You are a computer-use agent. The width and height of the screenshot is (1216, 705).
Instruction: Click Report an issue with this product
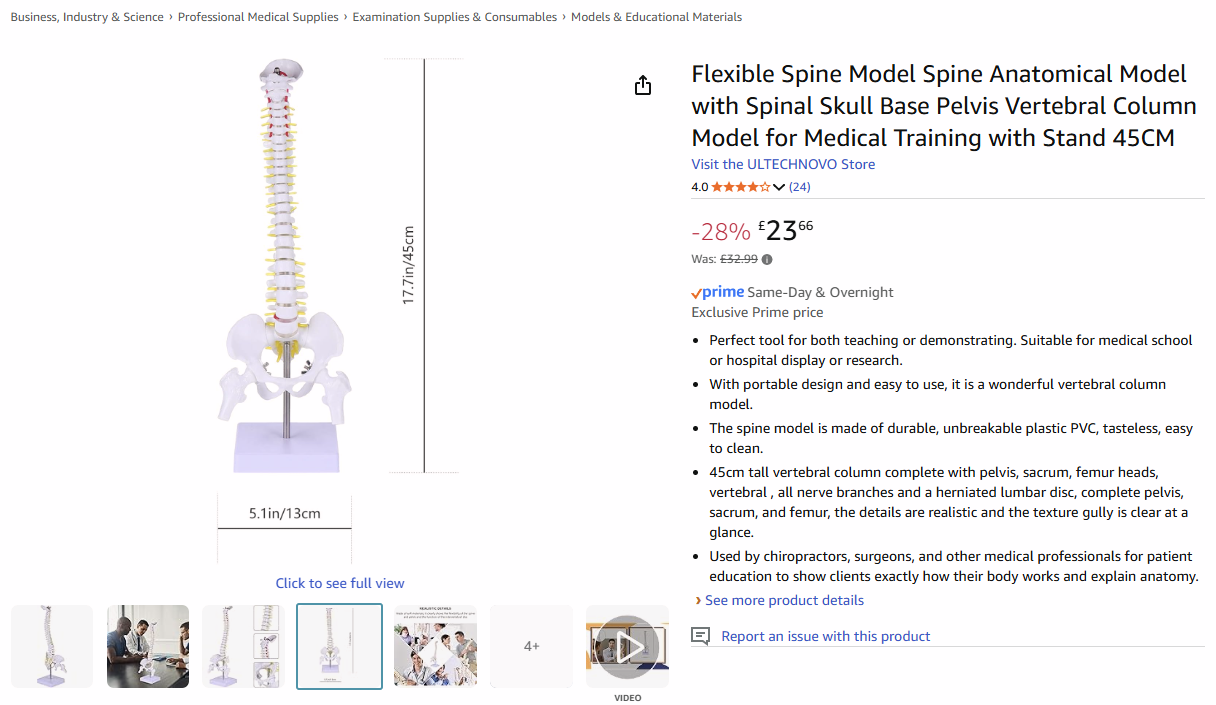[825, 636]
